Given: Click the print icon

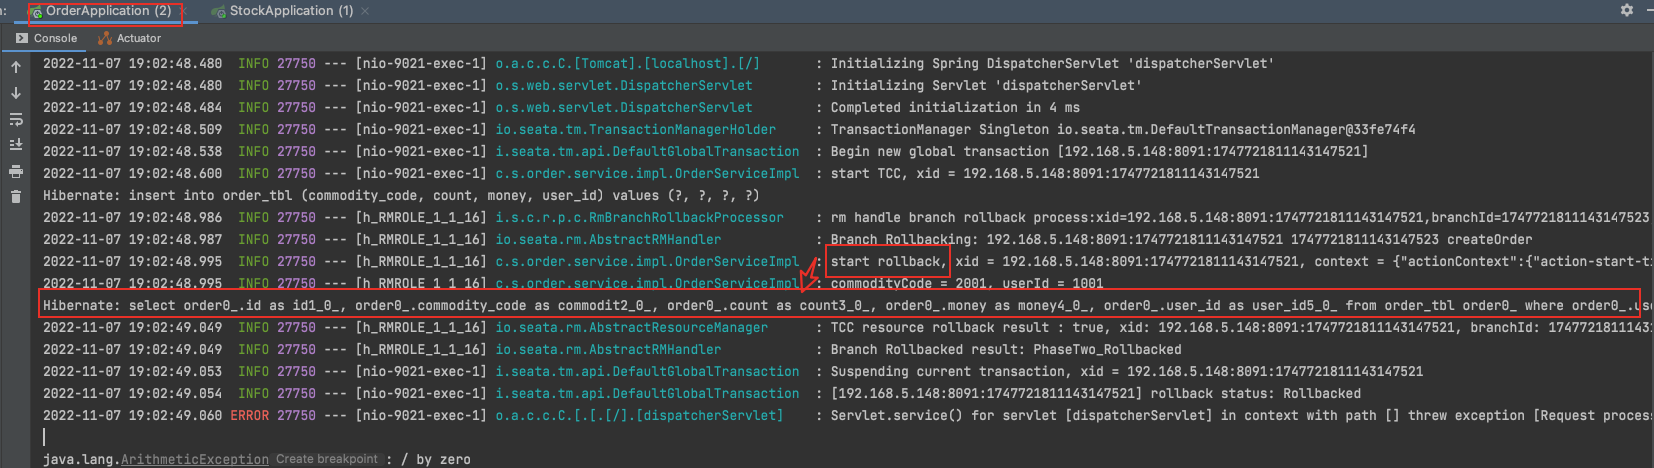Looking at the screenshot, I should tap(16, 171).
